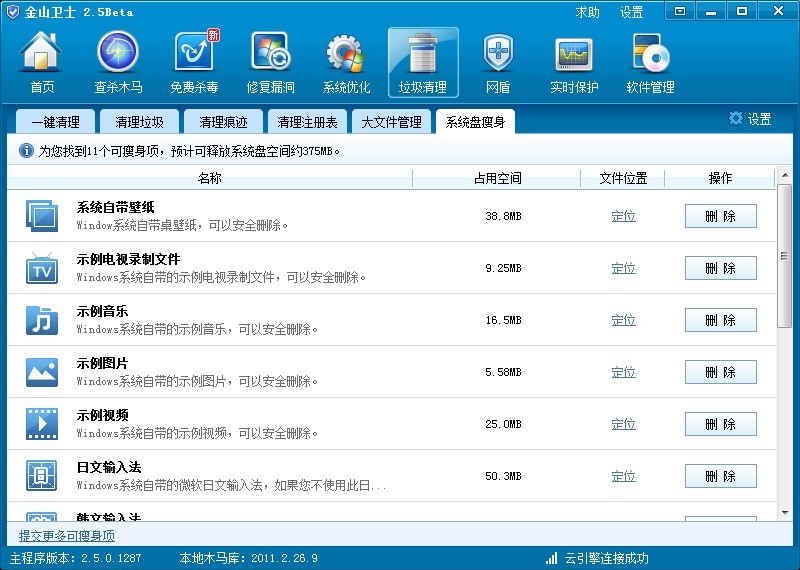Screen dimensions: 800x570
Task: Click the 38.8MB size value
Action: [503, 216]
